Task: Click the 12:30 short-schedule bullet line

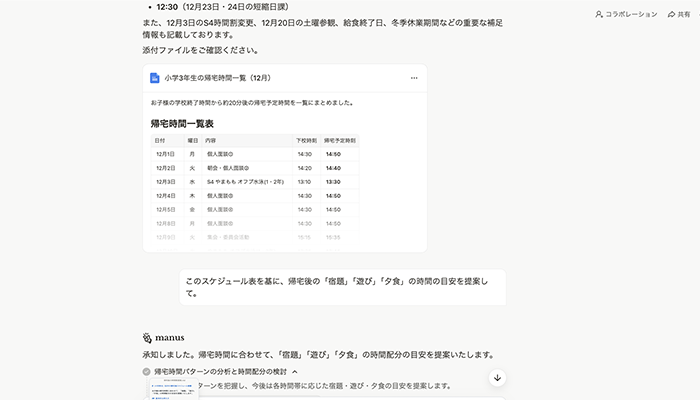Action: [222, 7]
